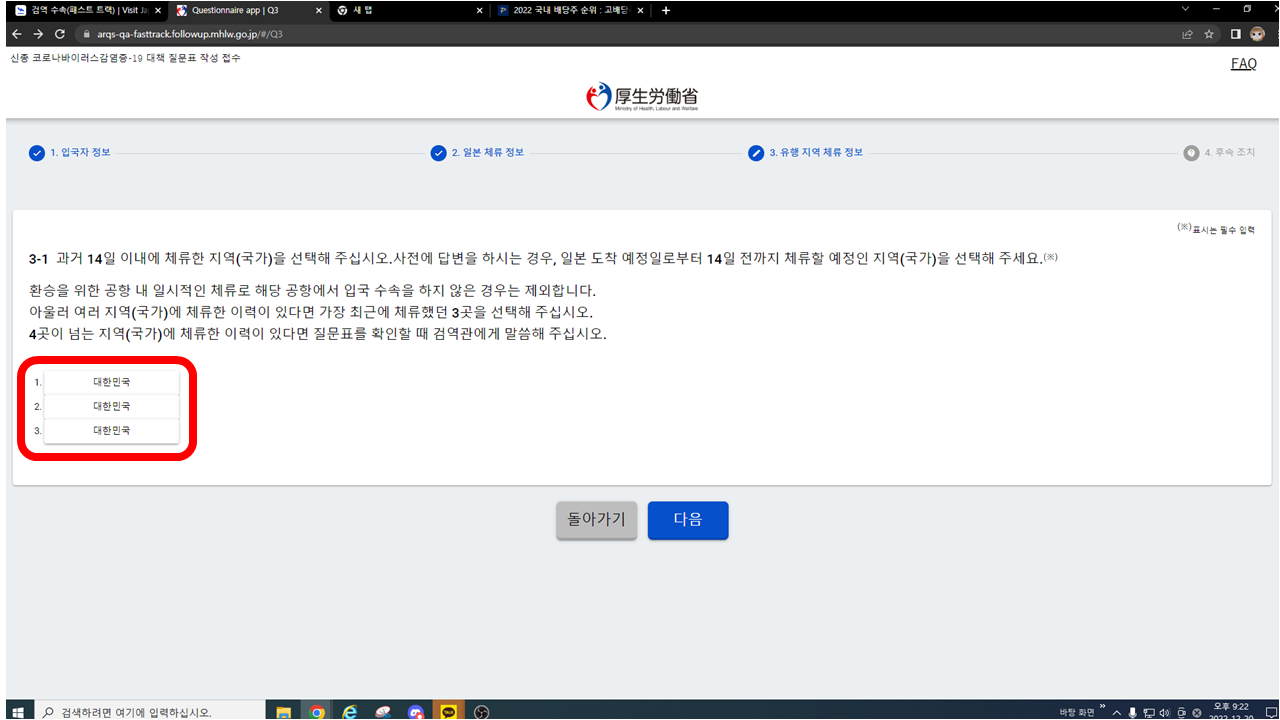Switch to the 2022 국내 배당주 순위 tab
Image resolution: width=1280 pixels, height=720 pixels.
coord(571,10)
